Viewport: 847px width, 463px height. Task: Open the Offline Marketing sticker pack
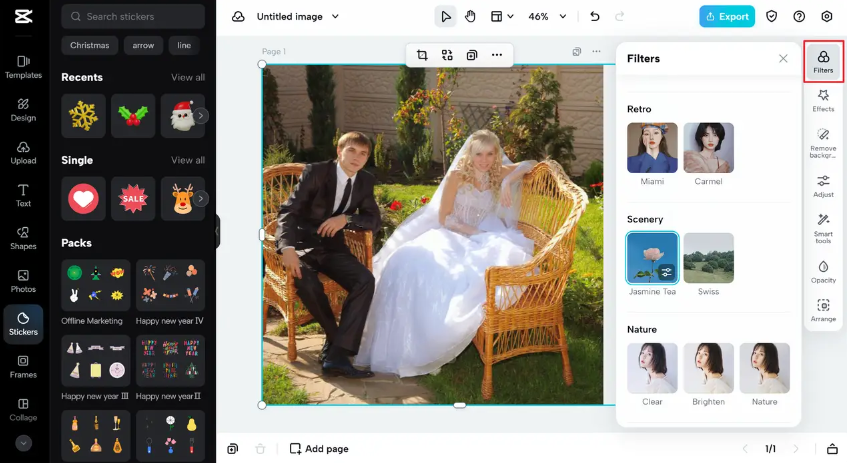point(96,285)
